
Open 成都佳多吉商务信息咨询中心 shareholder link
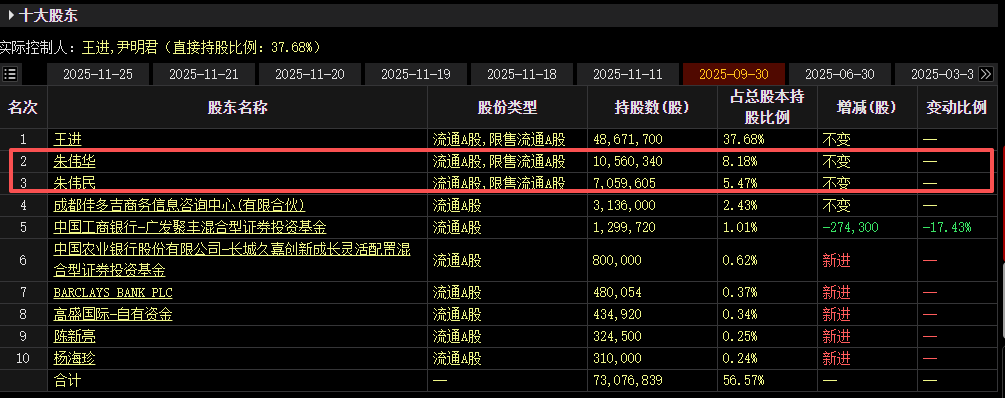[179, 205]
